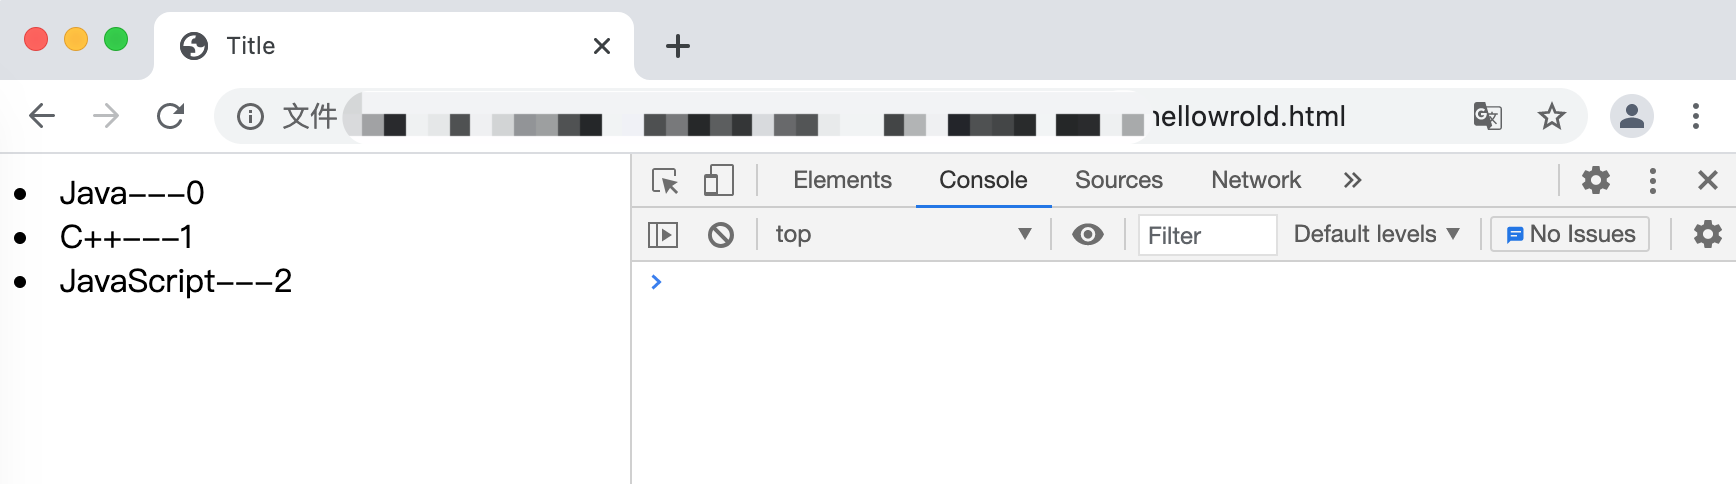Image resolution: width=1736 pixels, height=484 pixels.
Task: Clear the console with the ban icon
Action: pyautogui.click(x=721, y=235)
